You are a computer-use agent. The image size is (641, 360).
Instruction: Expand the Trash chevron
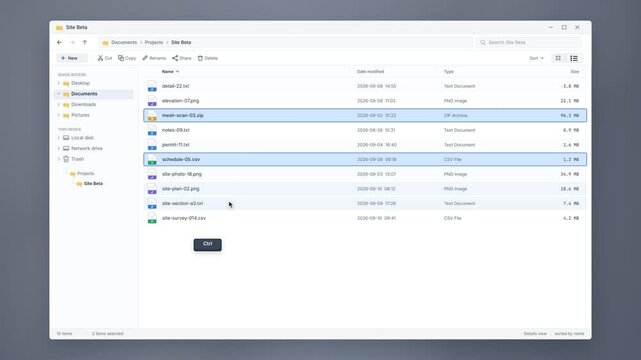click(59, 159)
